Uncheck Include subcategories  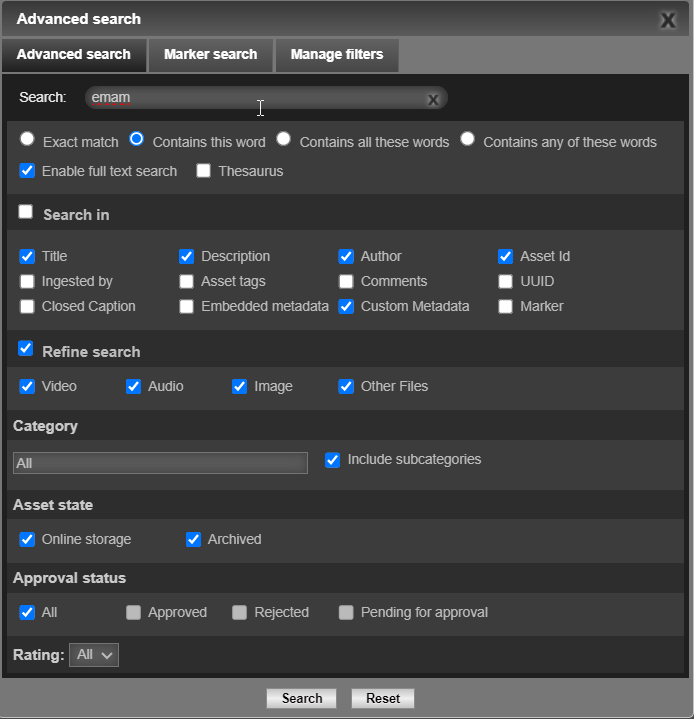click(332, 460)
